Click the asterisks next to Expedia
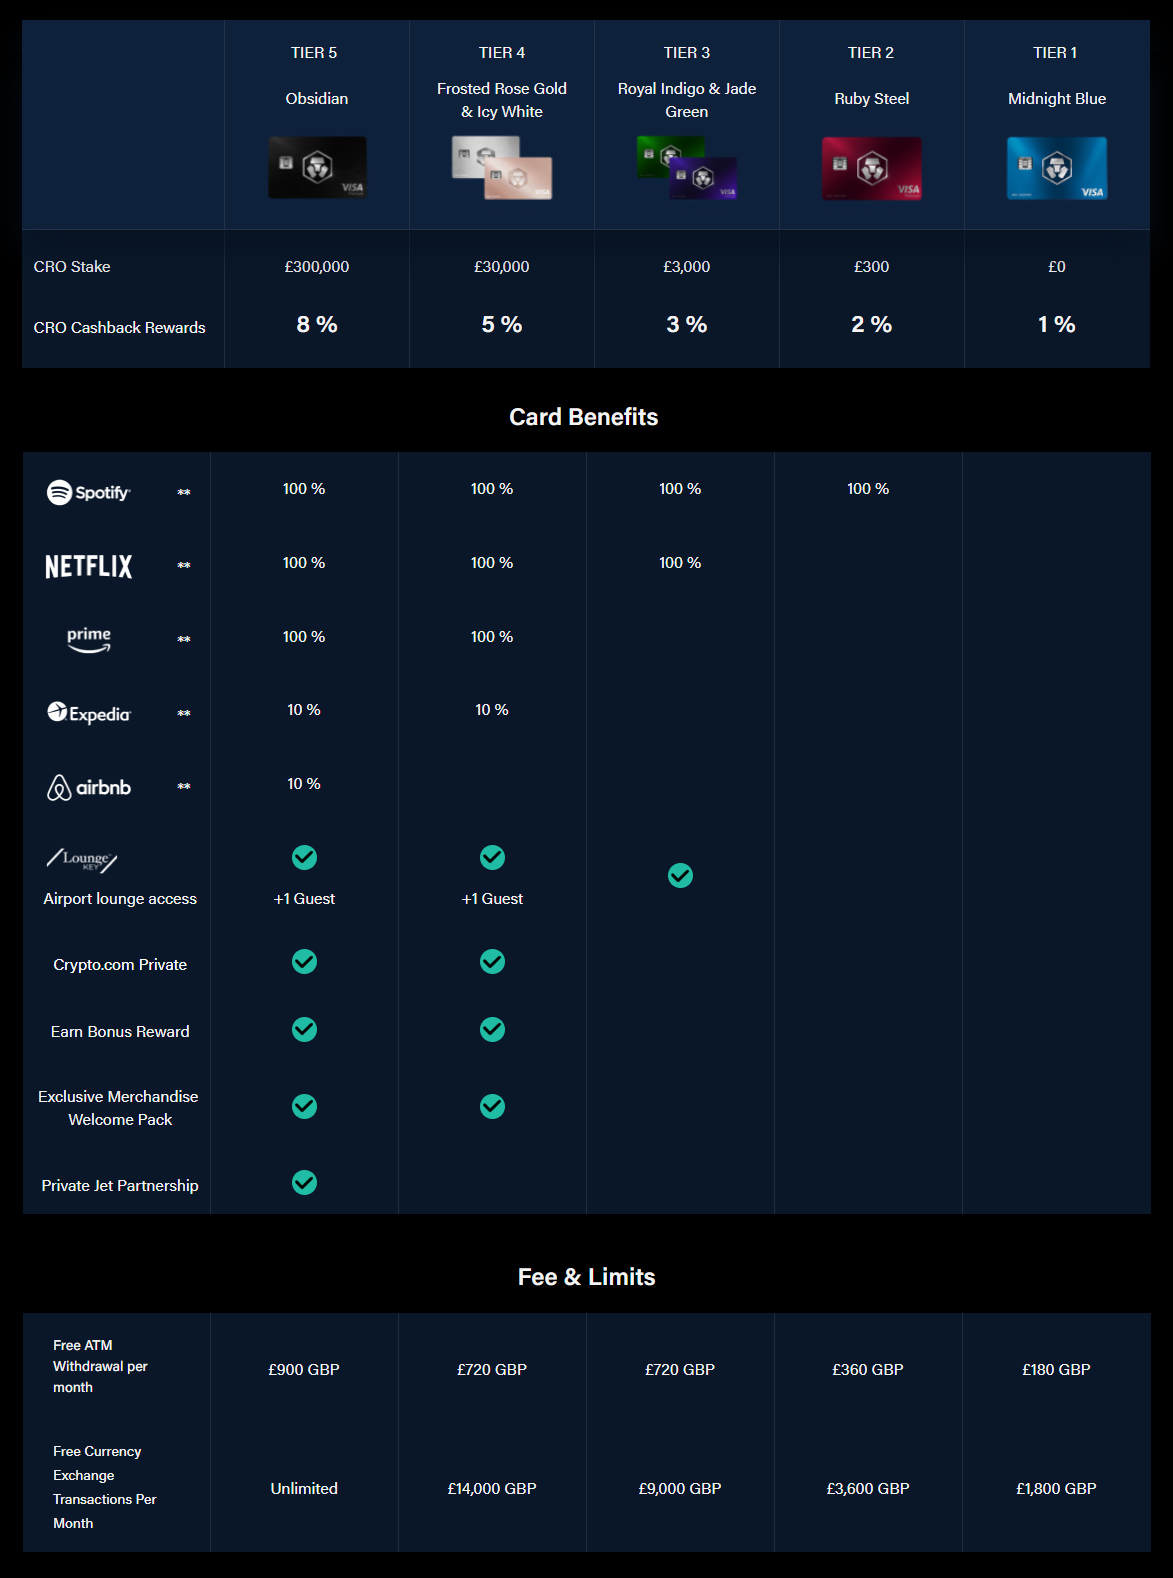The image size is (1173, 1578). click(184, 713)
